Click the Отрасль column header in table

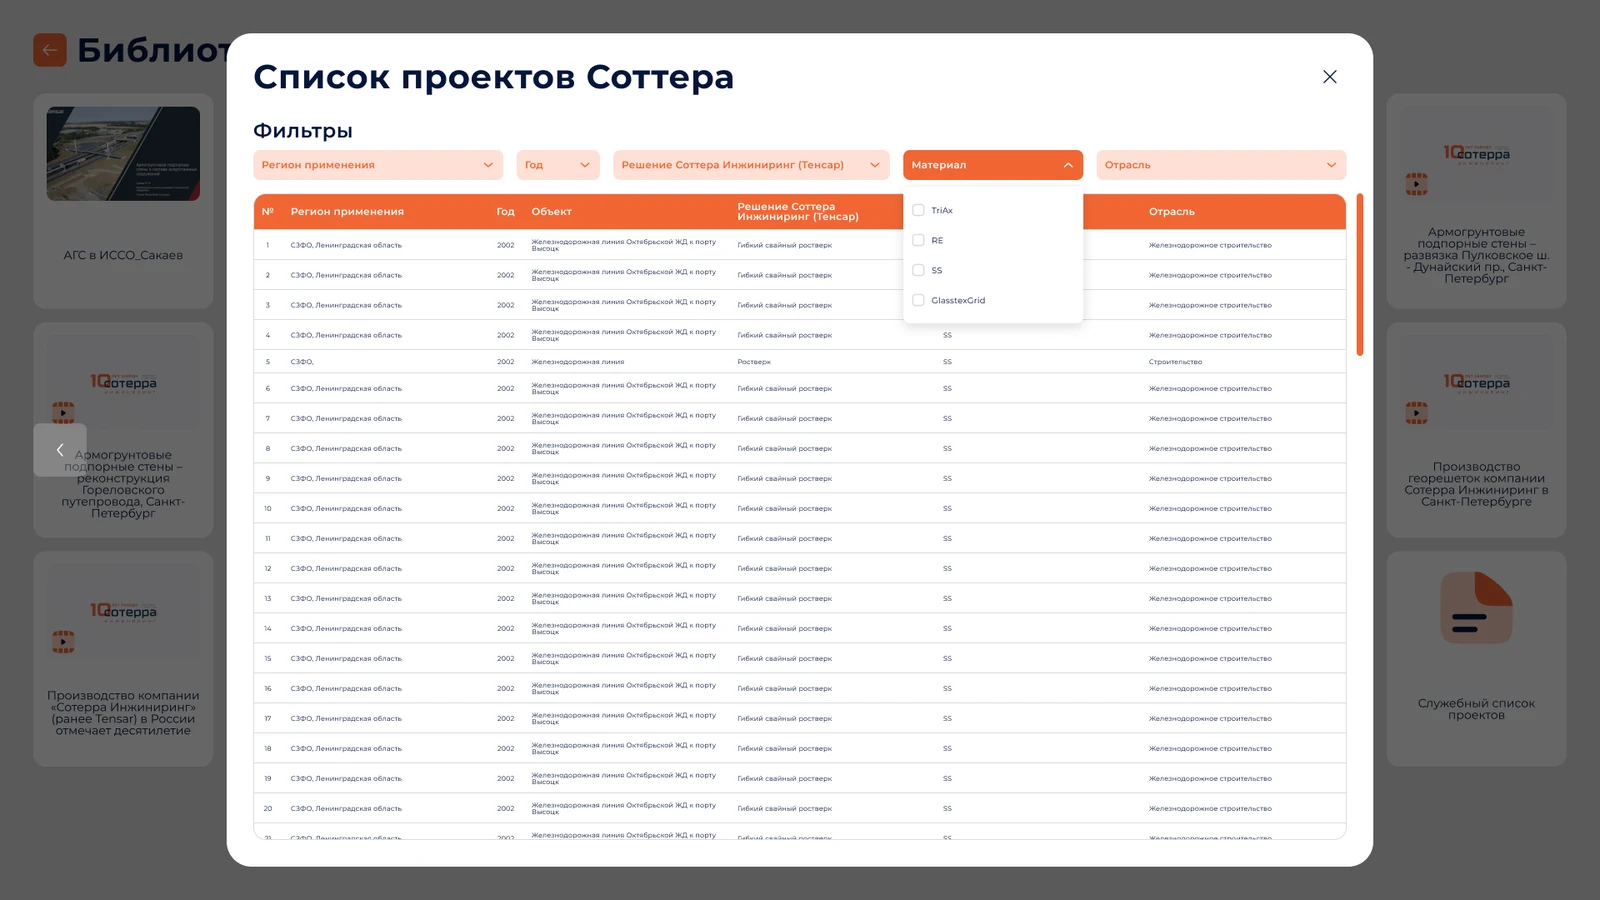[x=1171, y=212]
